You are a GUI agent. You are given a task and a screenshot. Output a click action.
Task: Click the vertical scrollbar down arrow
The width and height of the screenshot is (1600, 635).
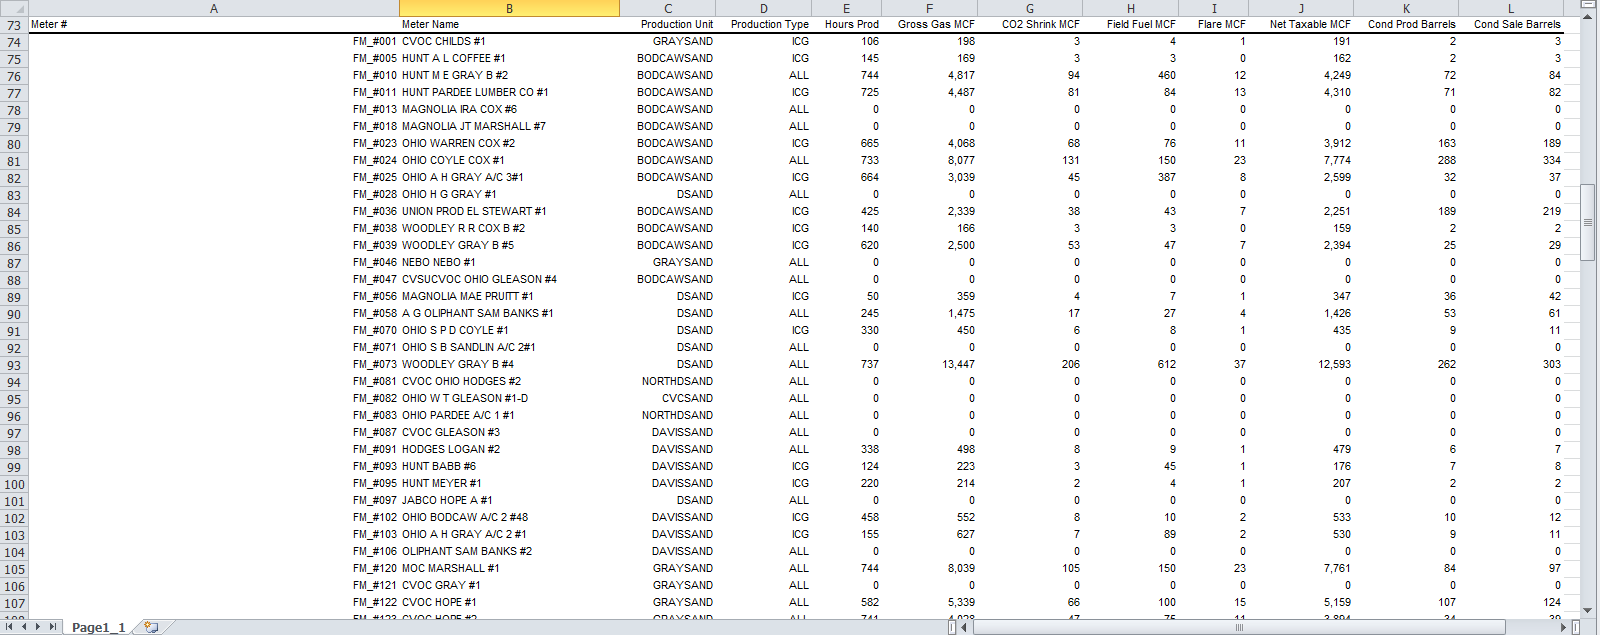tap(1587, 610)
